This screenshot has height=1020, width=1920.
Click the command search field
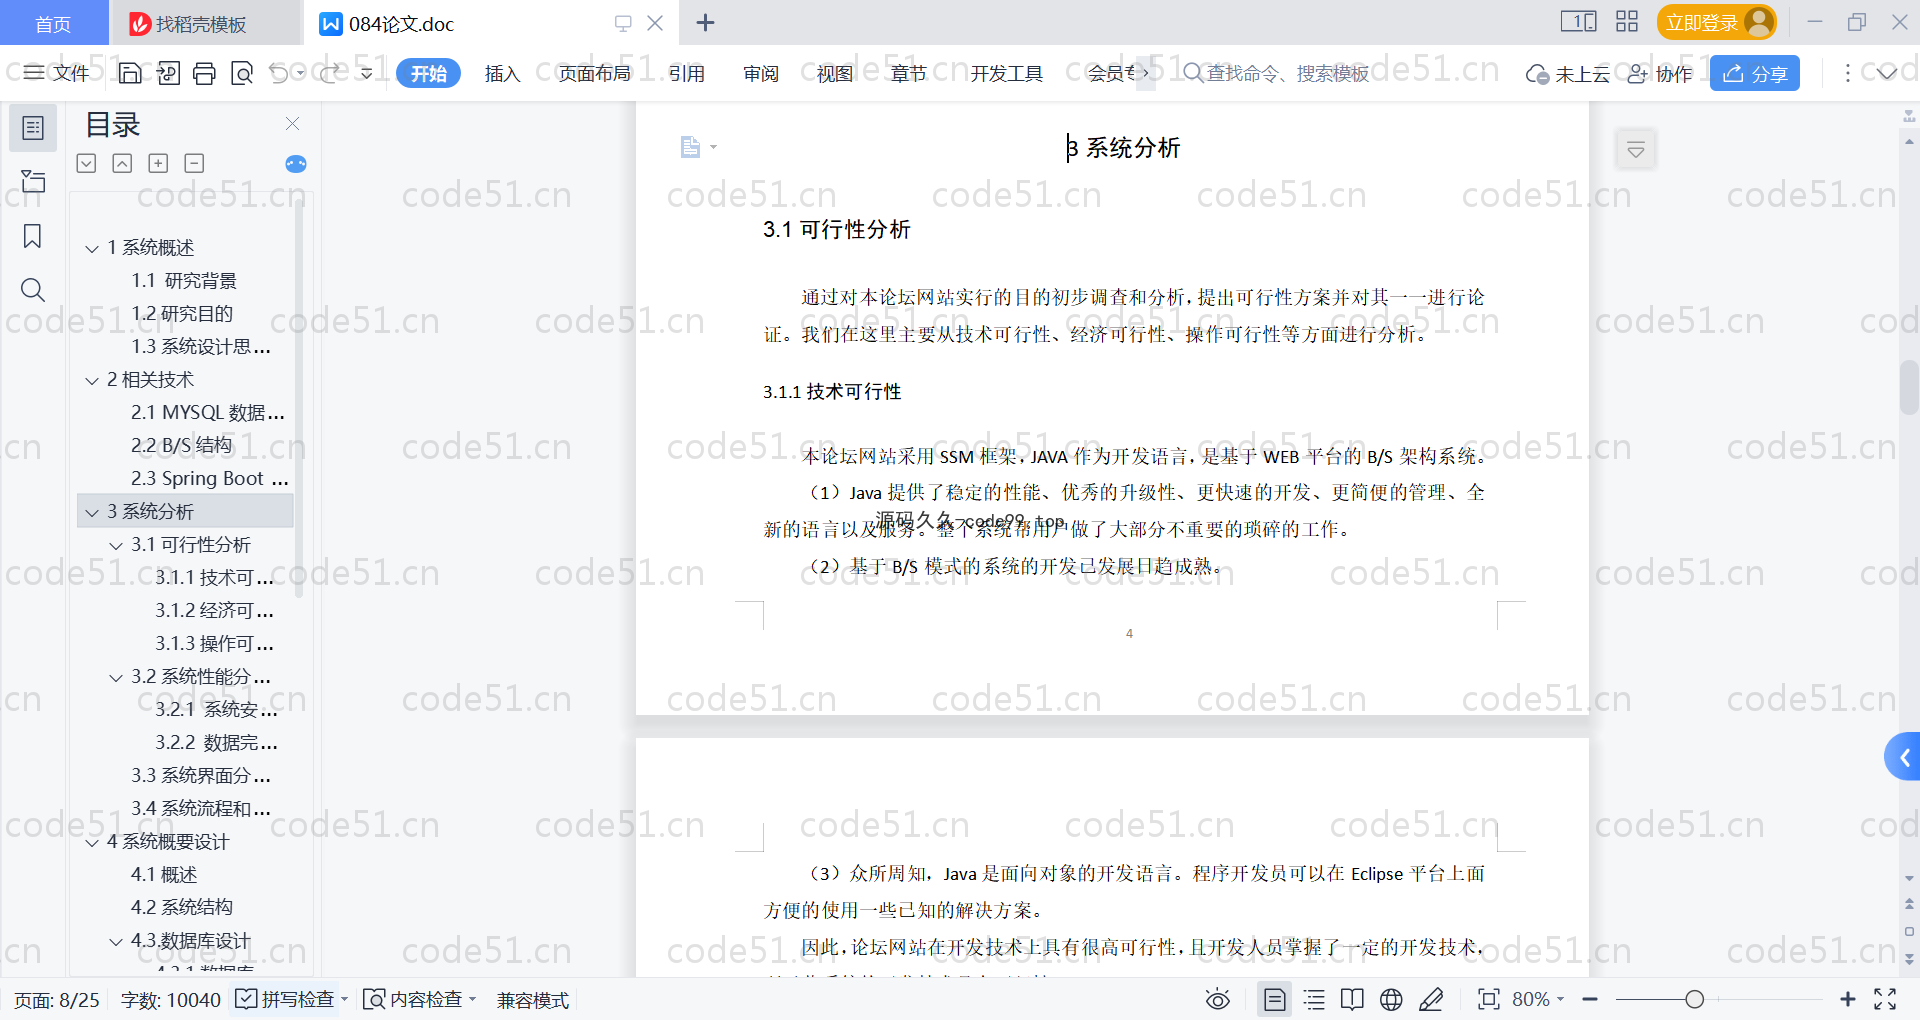(x=1276, y=73)
